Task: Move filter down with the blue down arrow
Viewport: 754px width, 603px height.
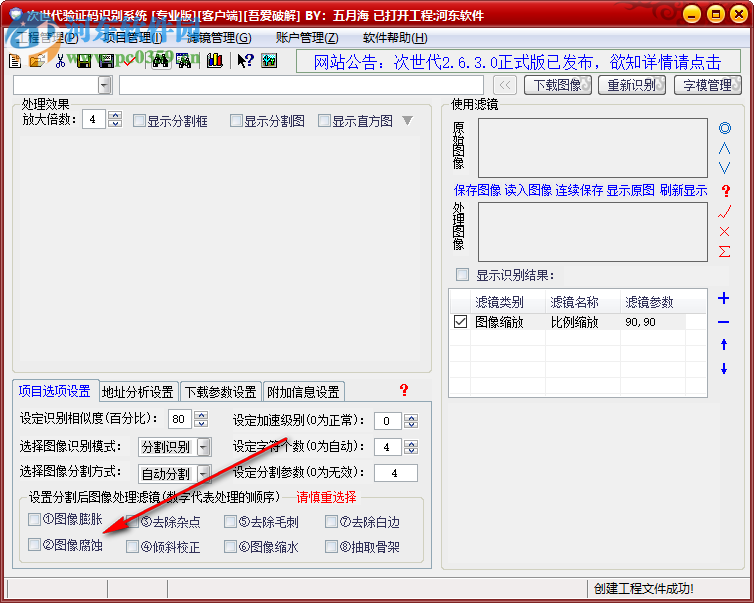Action: point(724,369)
